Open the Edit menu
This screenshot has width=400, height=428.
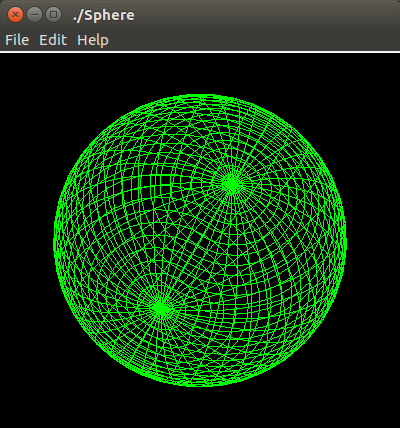tap(53, 40)
